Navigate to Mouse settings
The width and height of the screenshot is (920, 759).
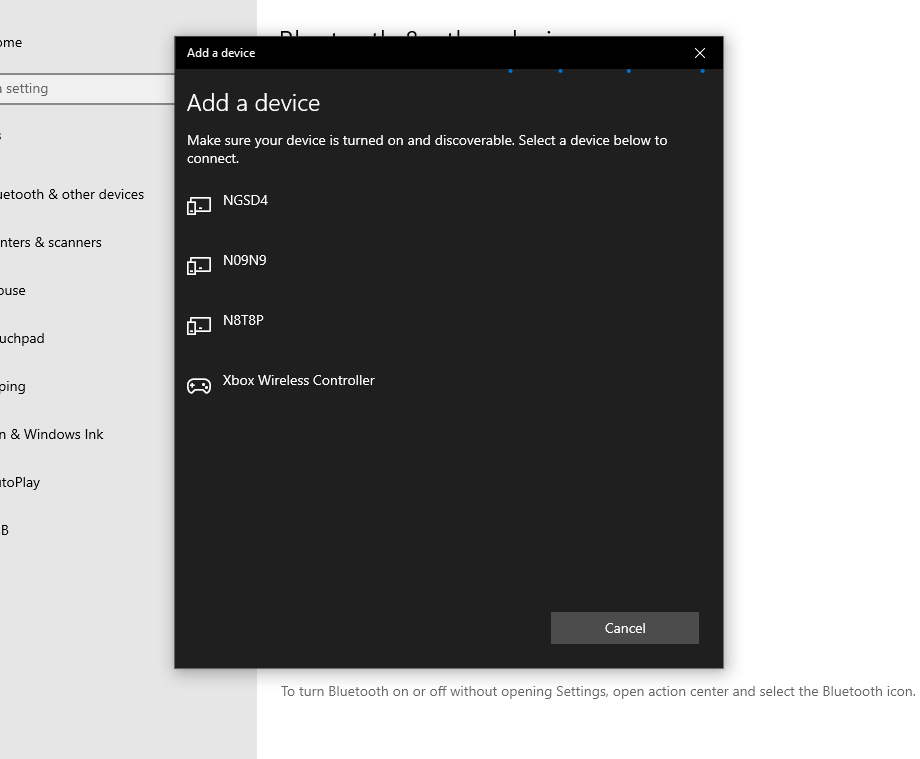13,290
